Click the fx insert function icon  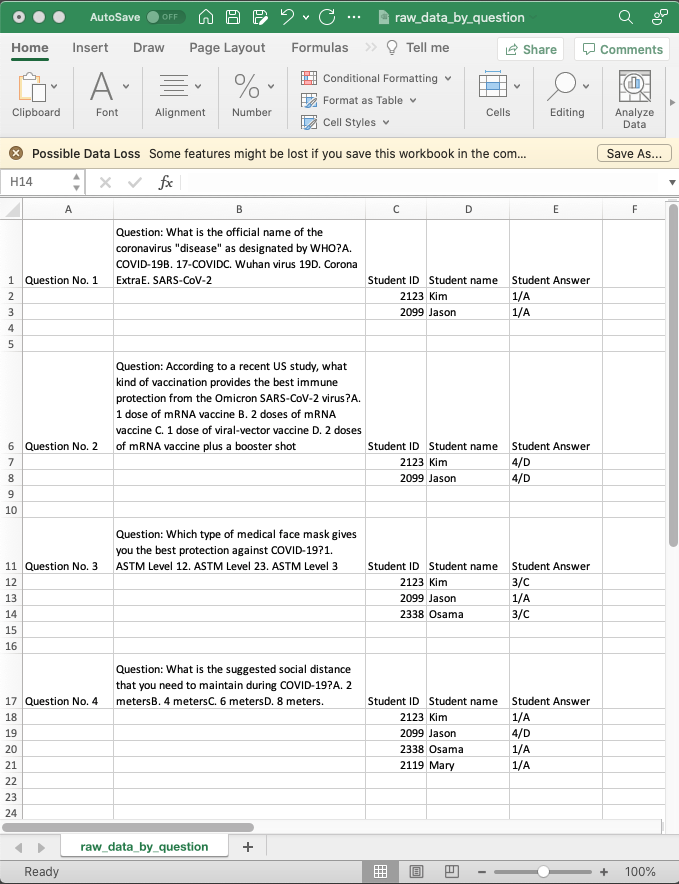click(x=165, y=182)
